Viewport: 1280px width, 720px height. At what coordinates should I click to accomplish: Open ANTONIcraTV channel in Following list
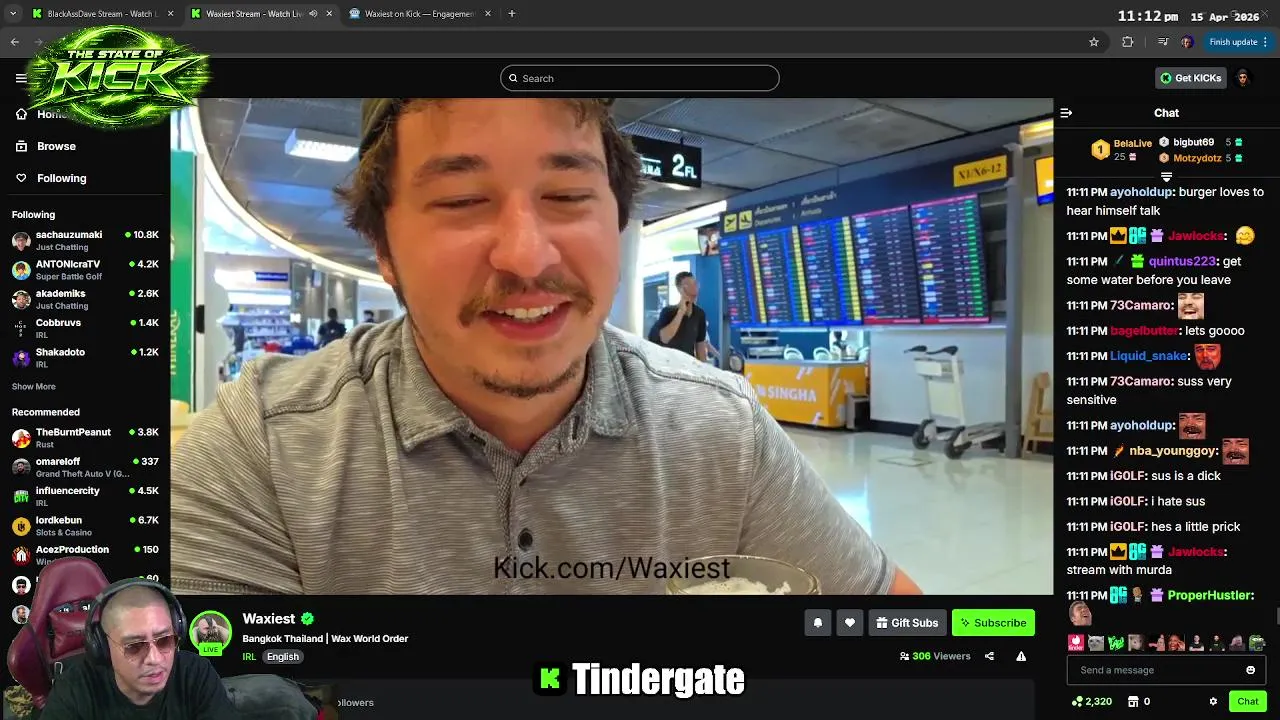86,270
